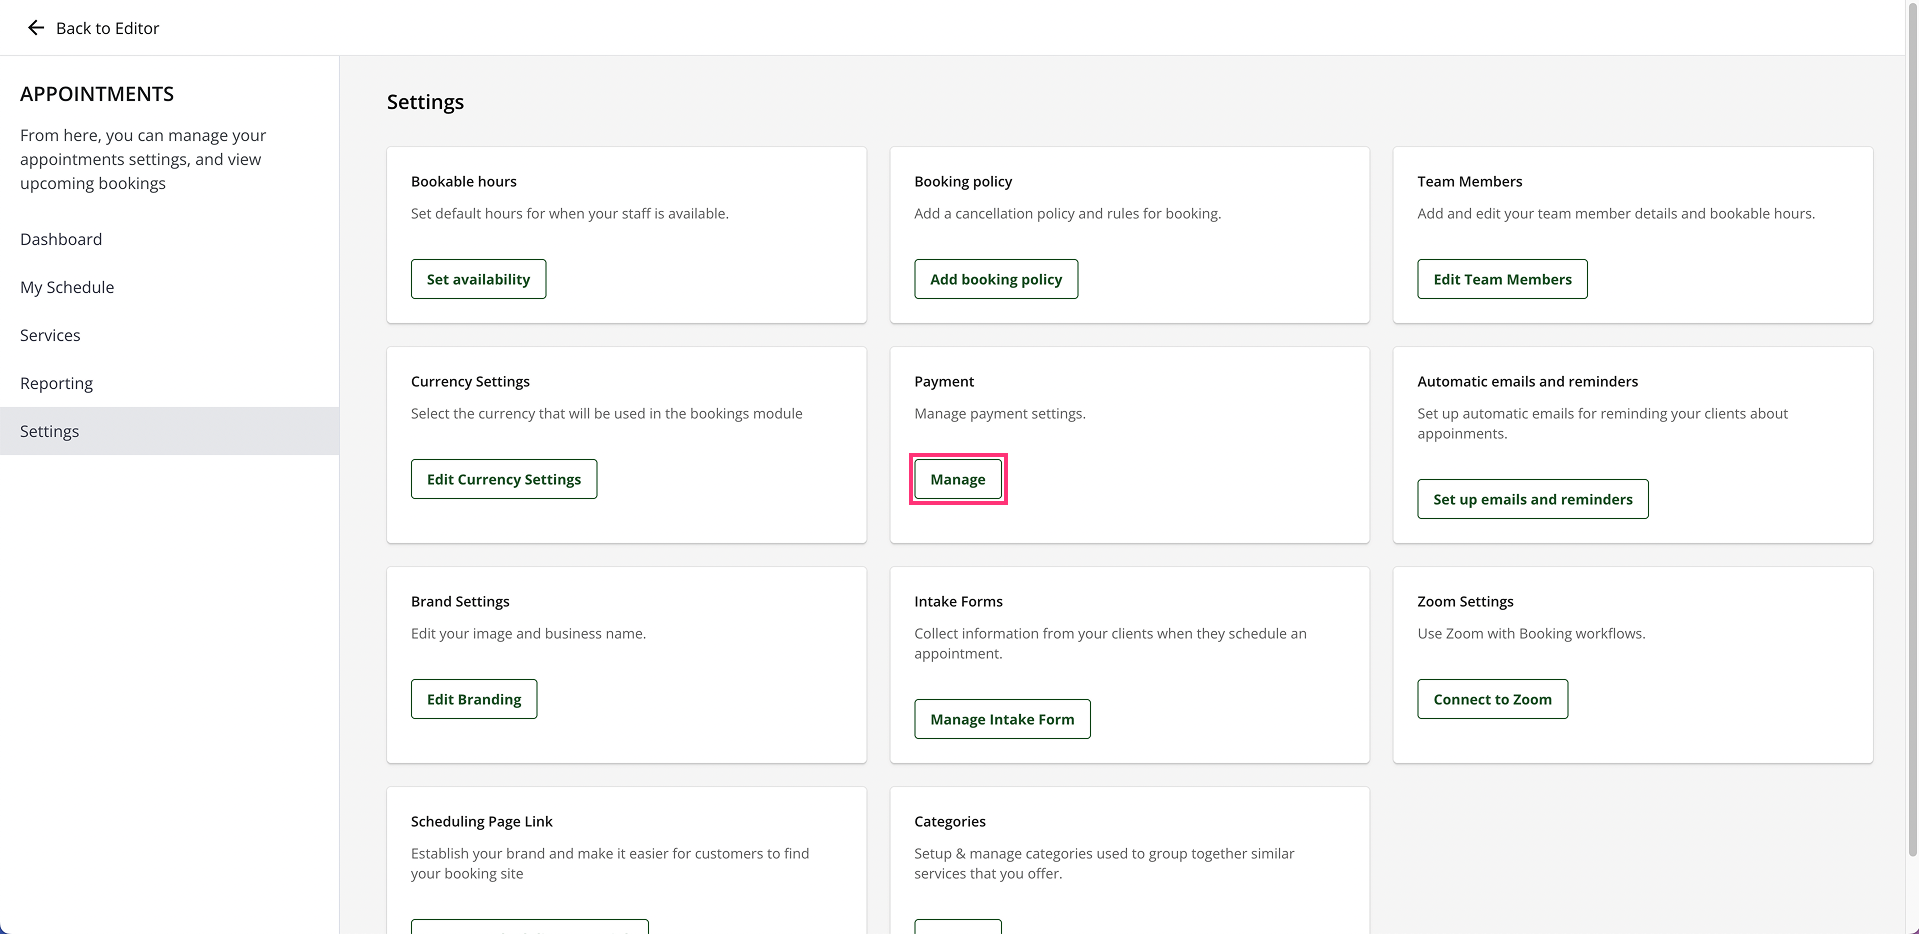Click the Brand Settings card title
This screenshot has width=1920, height=934.
[460, 601]
